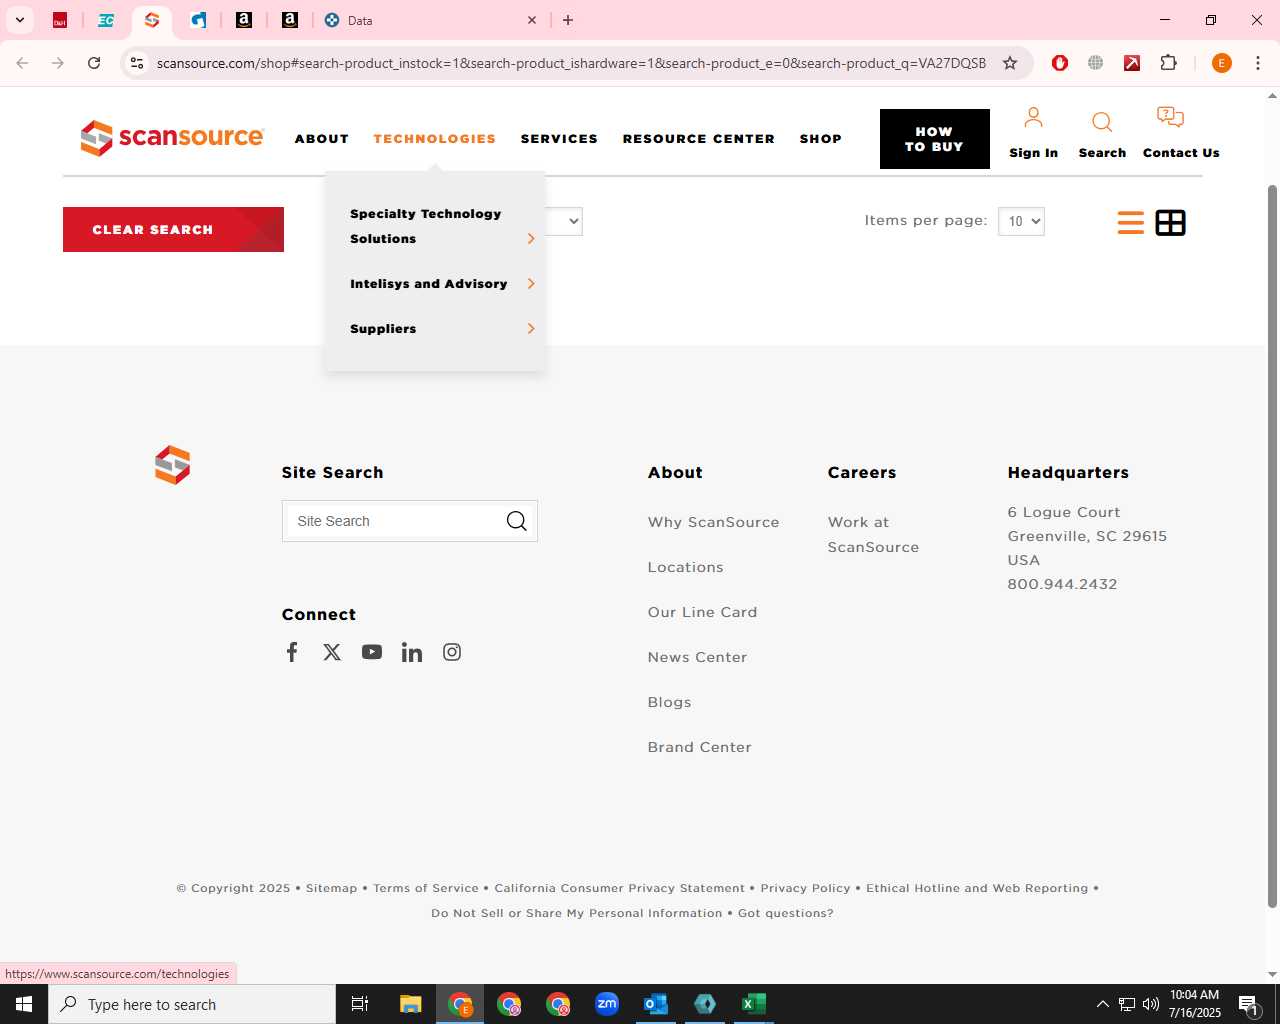Expand Intelisys and Advisory submenu arrow
Viewport: 1280px width, 1024px height.
[x=531, y=284]
